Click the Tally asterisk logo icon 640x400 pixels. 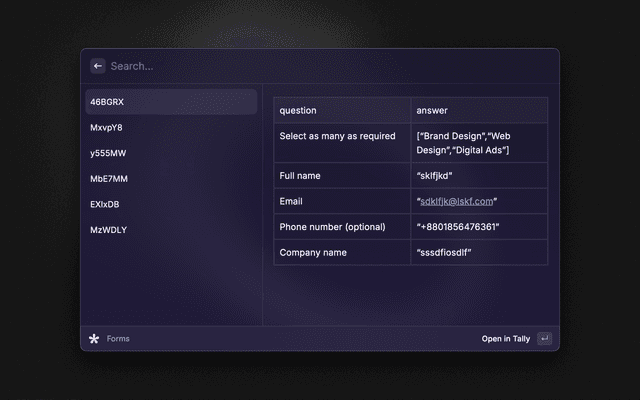(94, 339)
